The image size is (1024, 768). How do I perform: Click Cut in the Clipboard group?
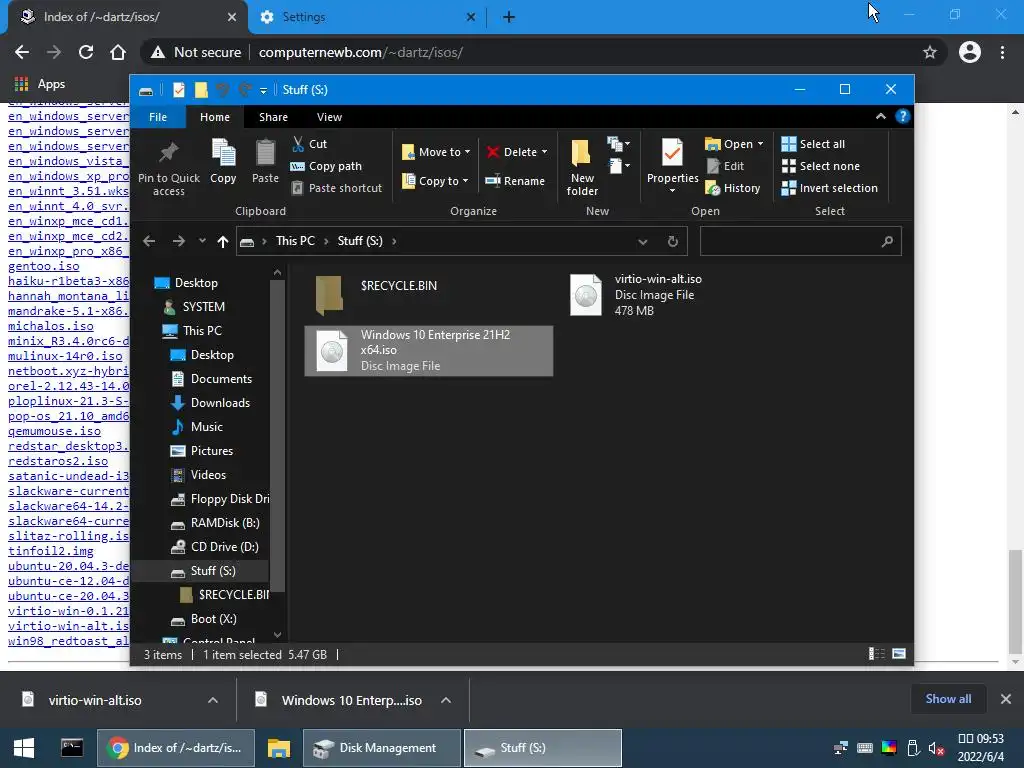pos(310,144)
